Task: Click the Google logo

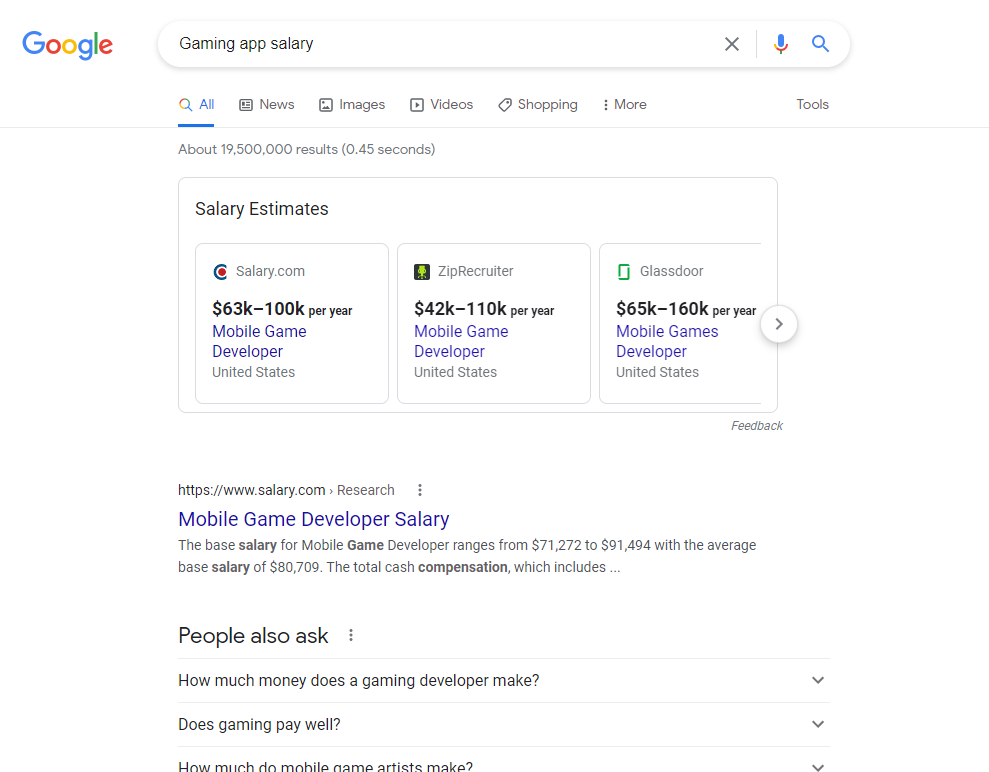Action: point(67,45)
